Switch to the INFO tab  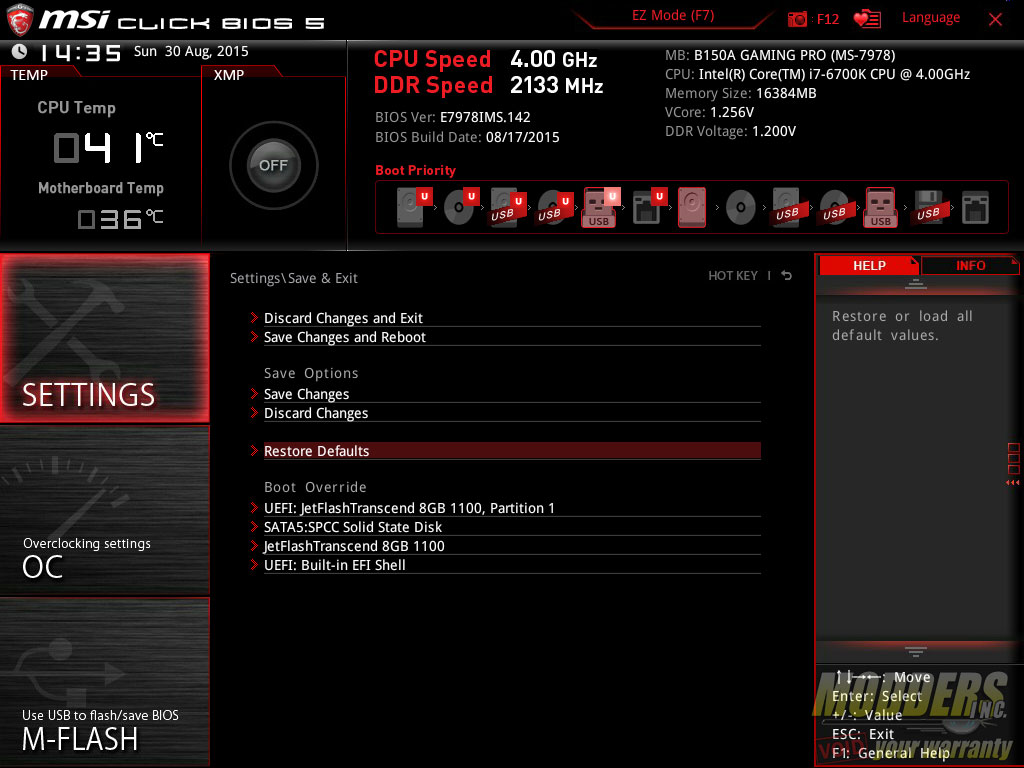coord(970,265)
